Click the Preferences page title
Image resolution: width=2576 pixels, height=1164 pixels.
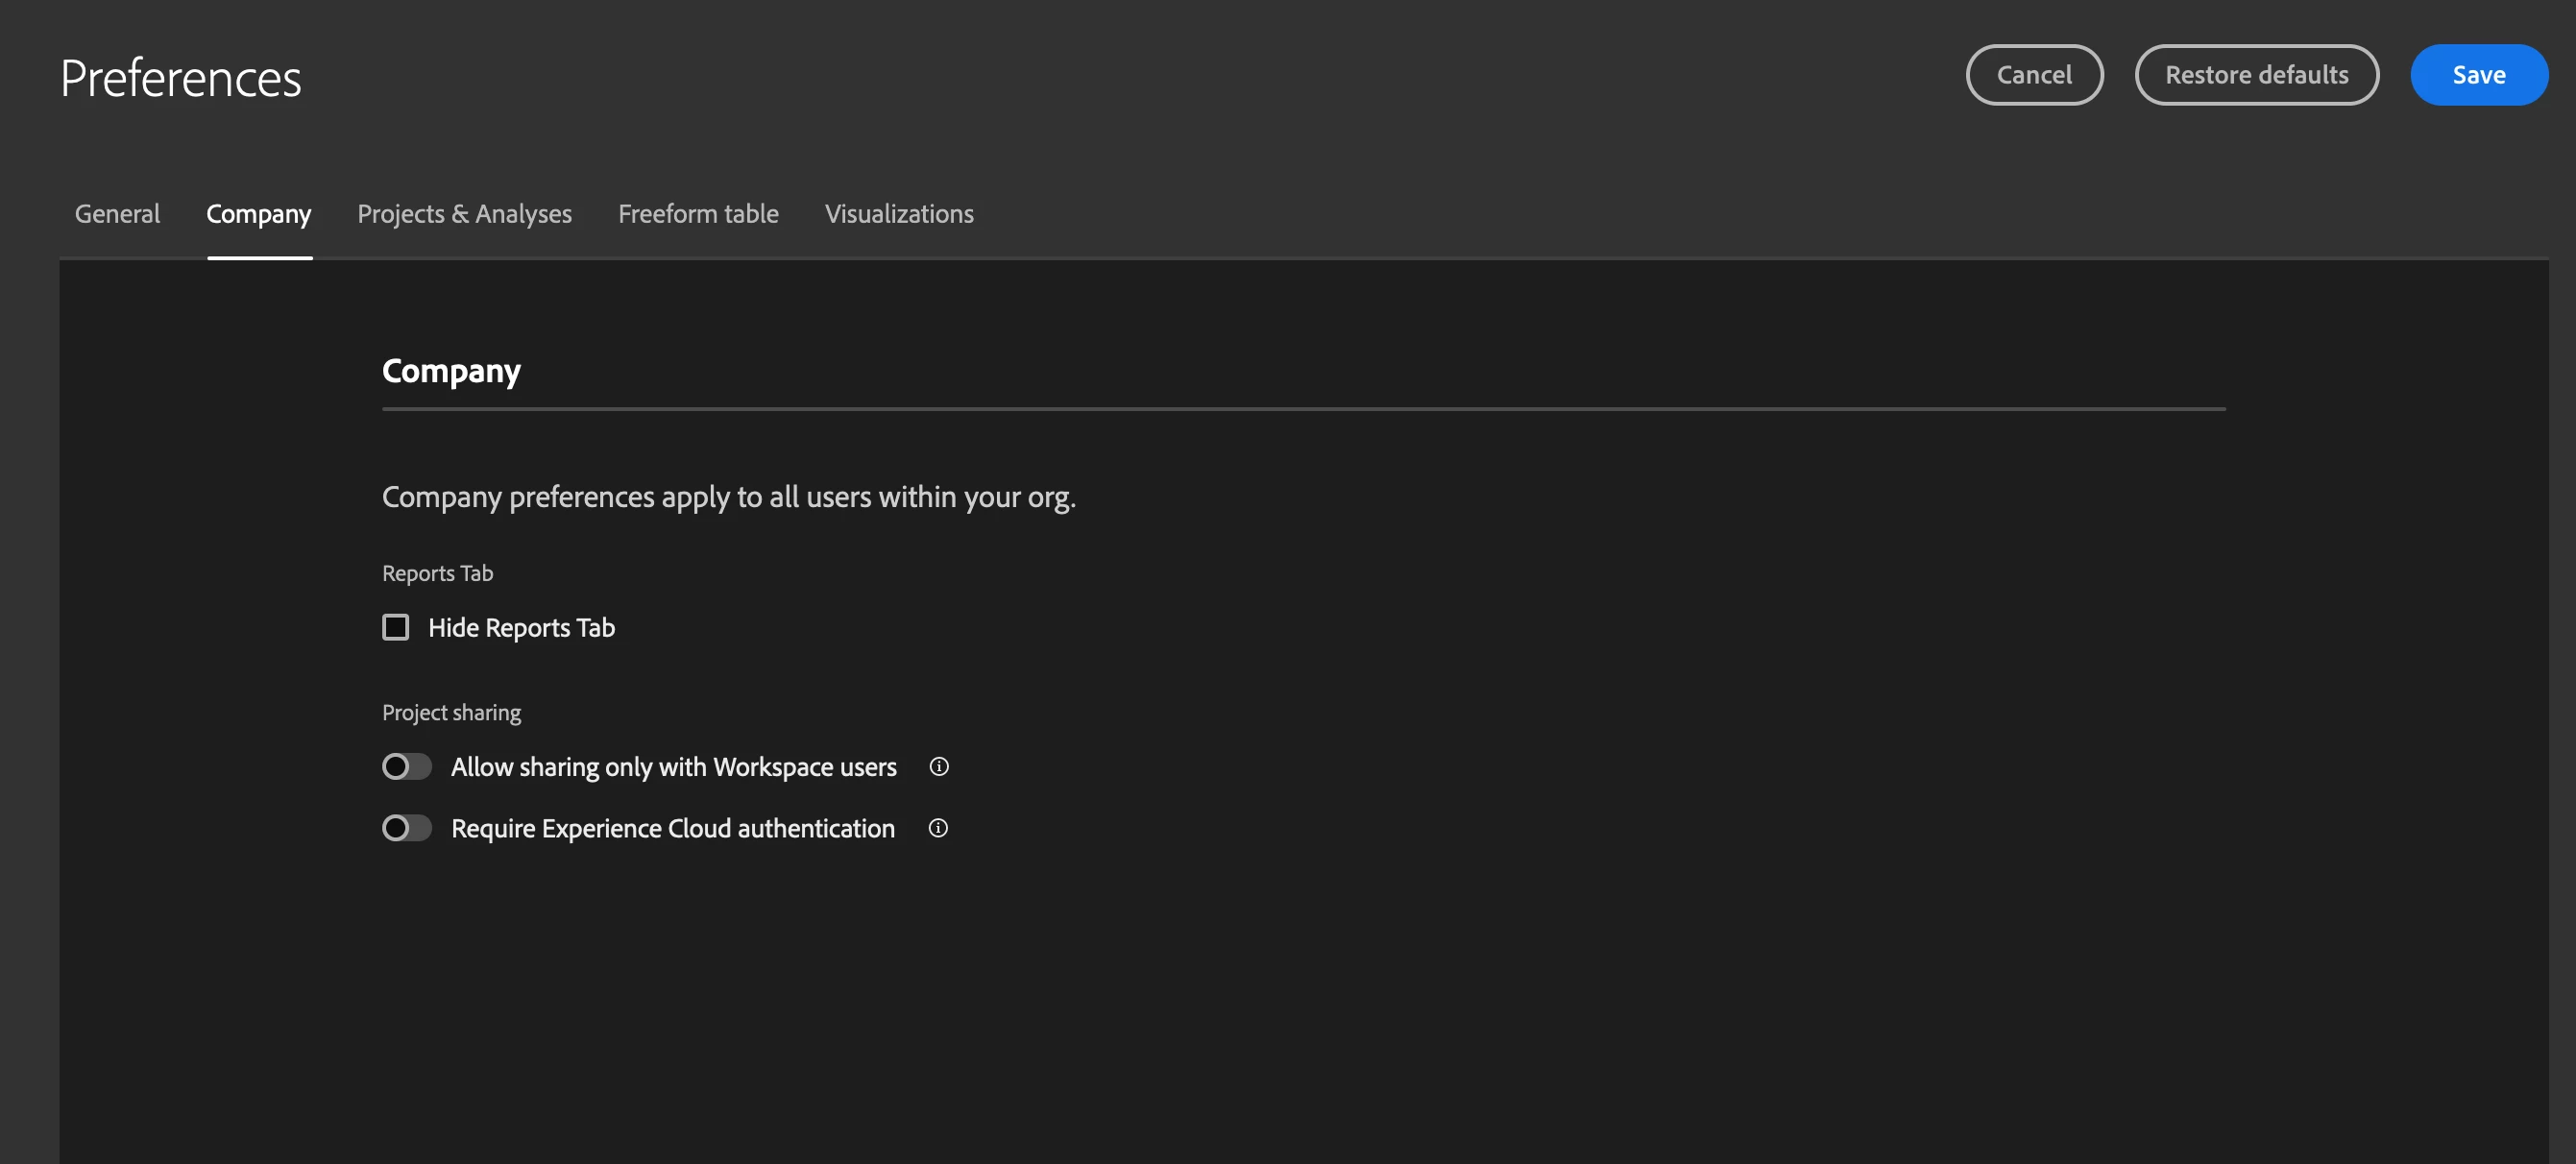pyautogui.click(x=180, y=78)
